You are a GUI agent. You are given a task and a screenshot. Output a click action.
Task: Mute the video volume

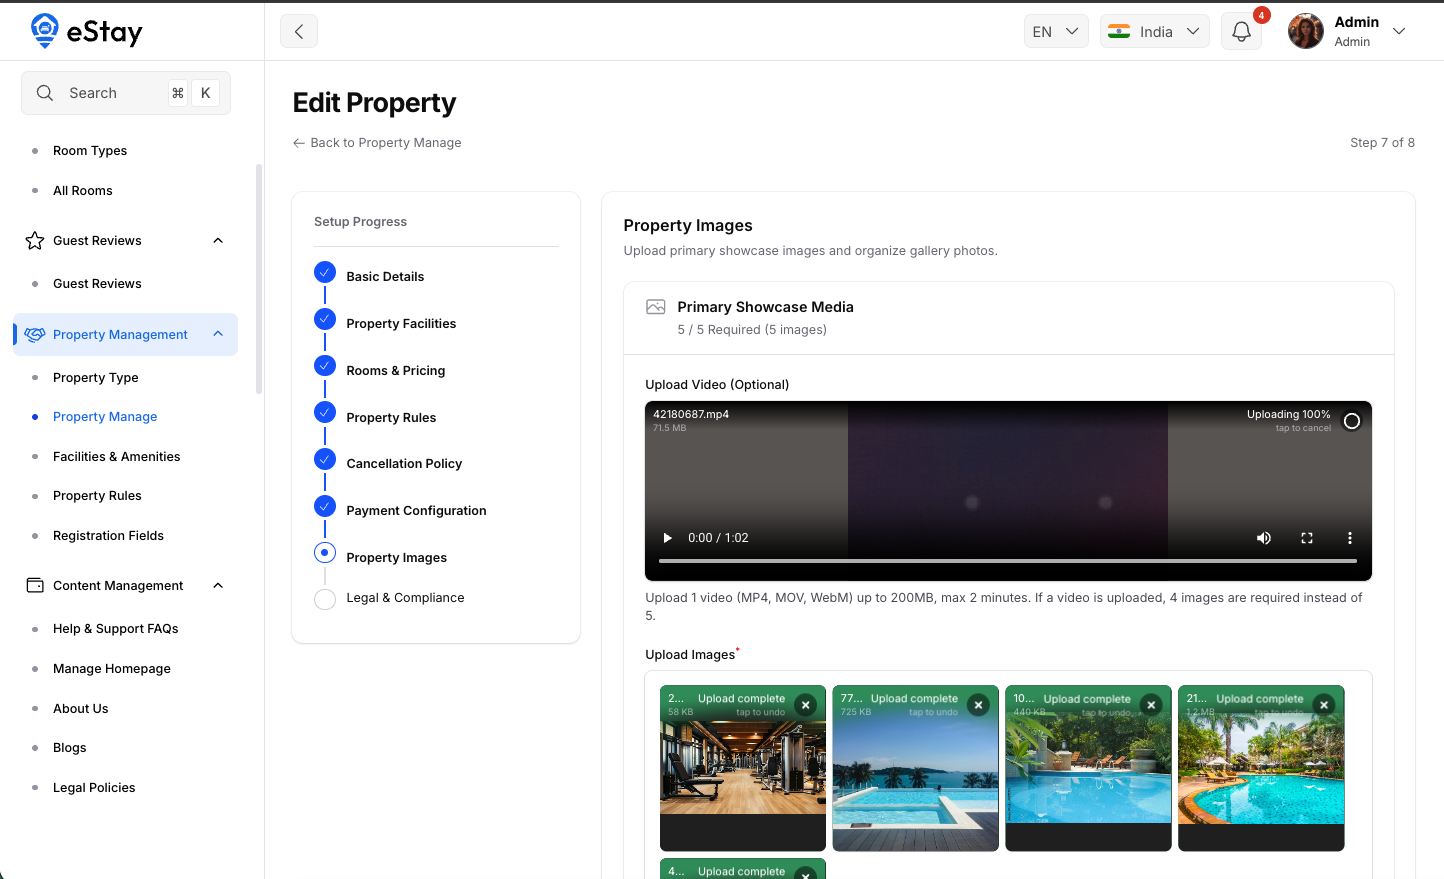pos(1264,538)
